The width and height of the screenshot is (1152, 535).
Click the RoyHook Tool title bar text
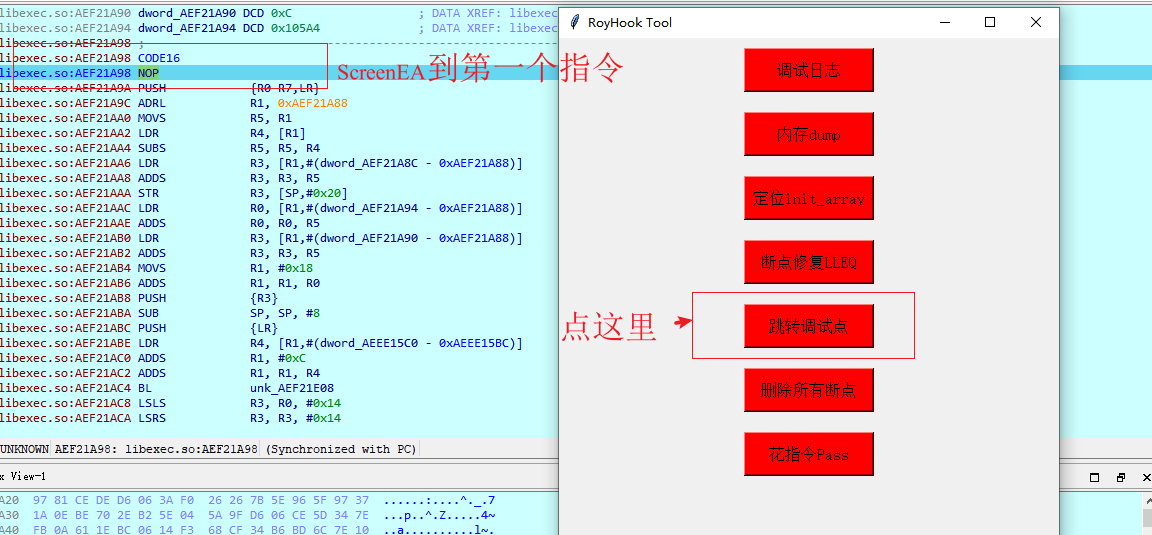point(630,22)
